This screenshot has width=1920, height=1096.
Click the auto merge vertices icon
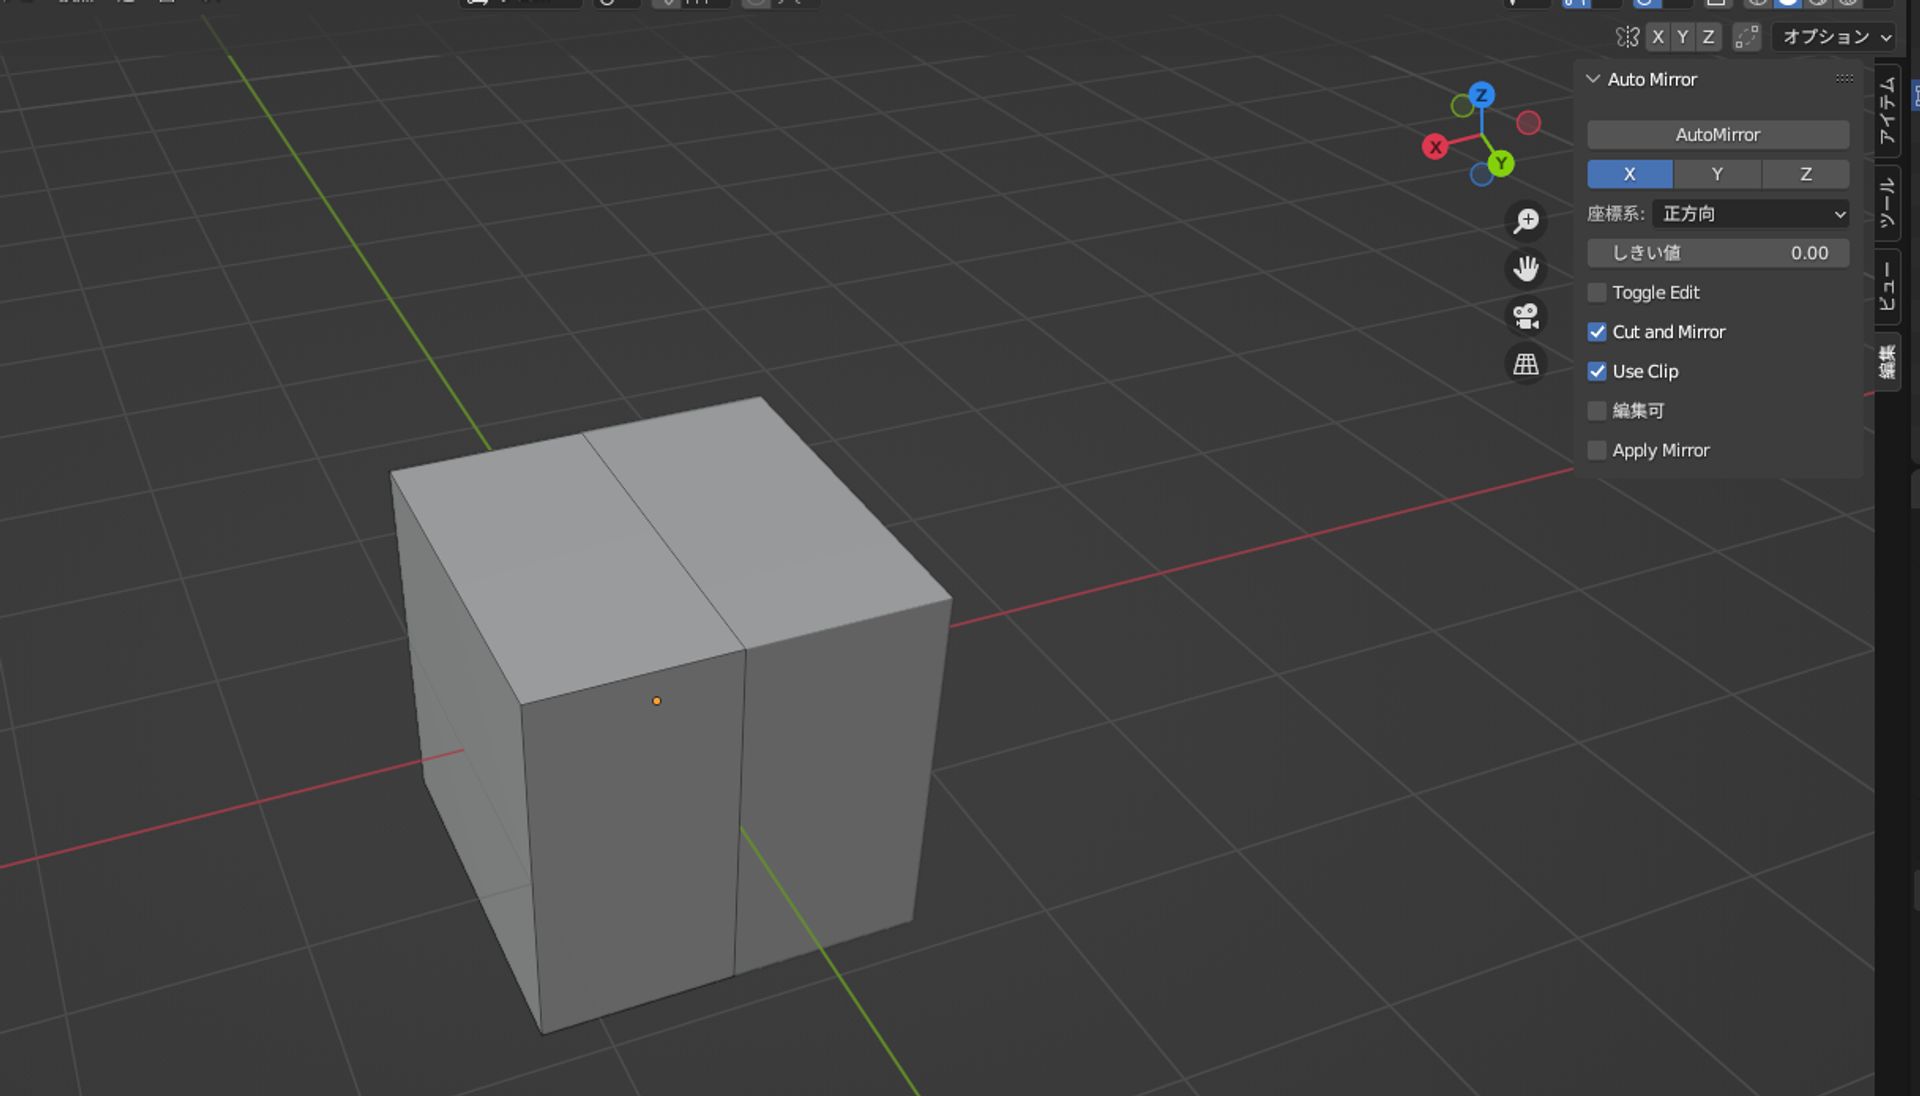[1746, 37]
